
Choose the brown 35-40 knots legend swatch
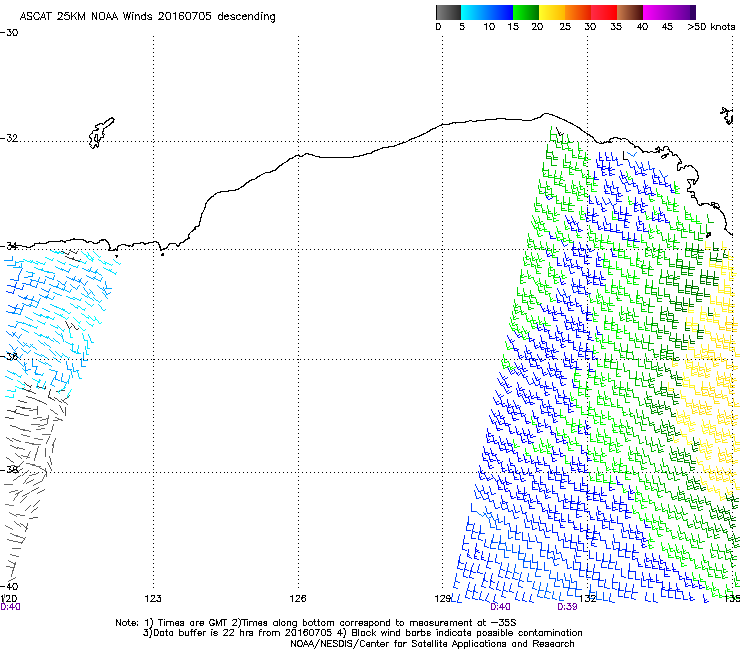click(630, 12)
